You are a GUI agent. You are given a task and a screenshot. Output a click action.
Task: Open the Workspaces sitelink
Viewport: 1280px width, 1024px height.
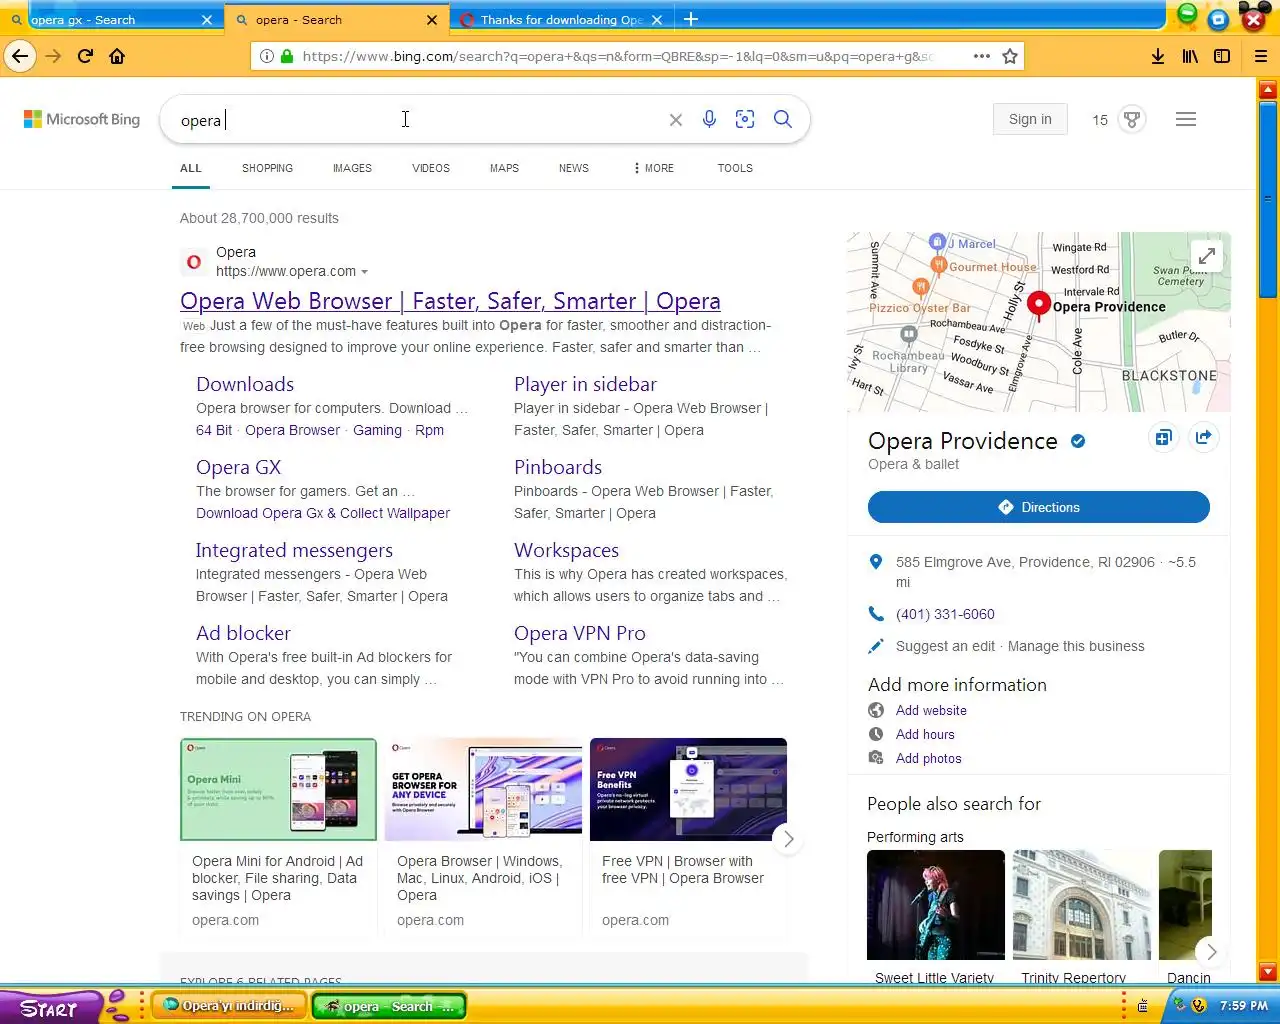click(566, 550)
